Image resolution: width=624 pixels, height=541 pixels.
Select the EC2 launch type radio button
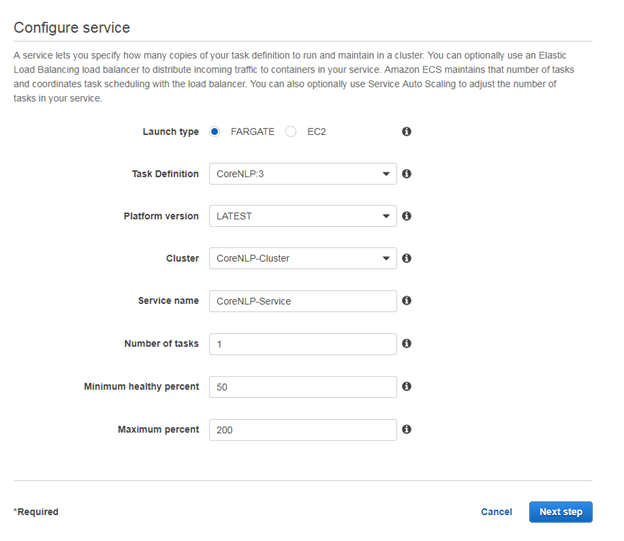[291, 131]
